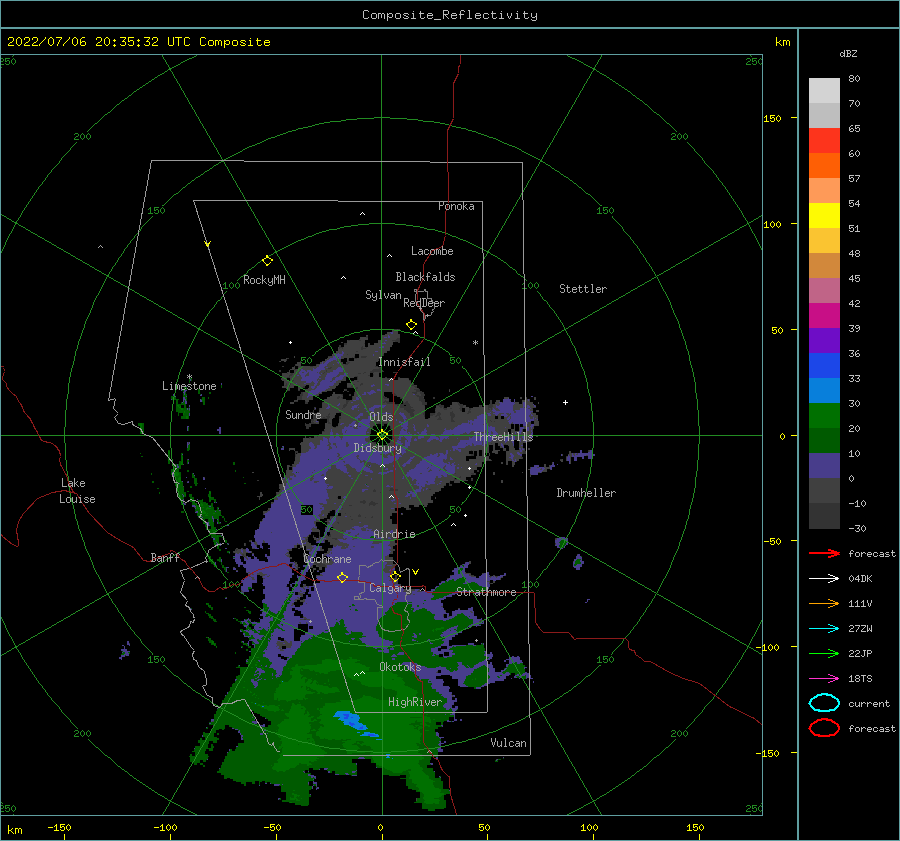The image size is (900, 841).
Task: Pick the green 22JP arrow symbol
Action: tap(824, 653)
